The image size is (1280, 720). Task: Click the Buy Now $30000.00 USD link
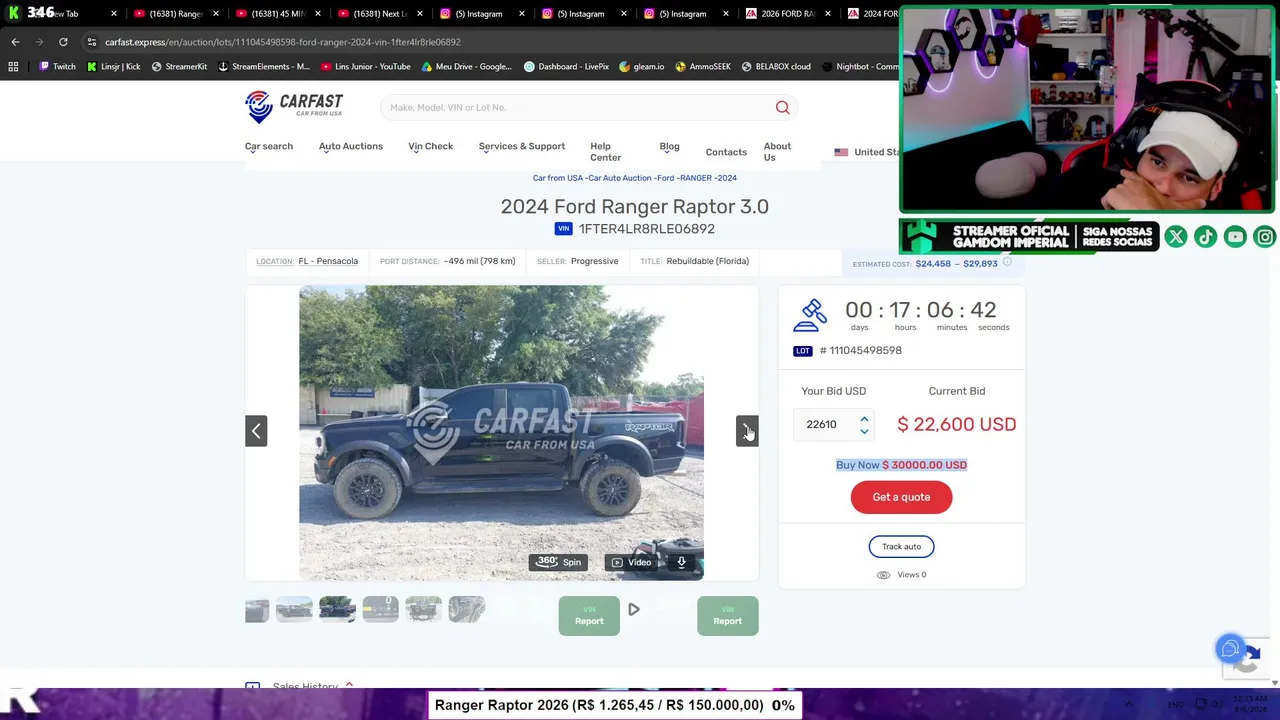[x=901, y=465]
